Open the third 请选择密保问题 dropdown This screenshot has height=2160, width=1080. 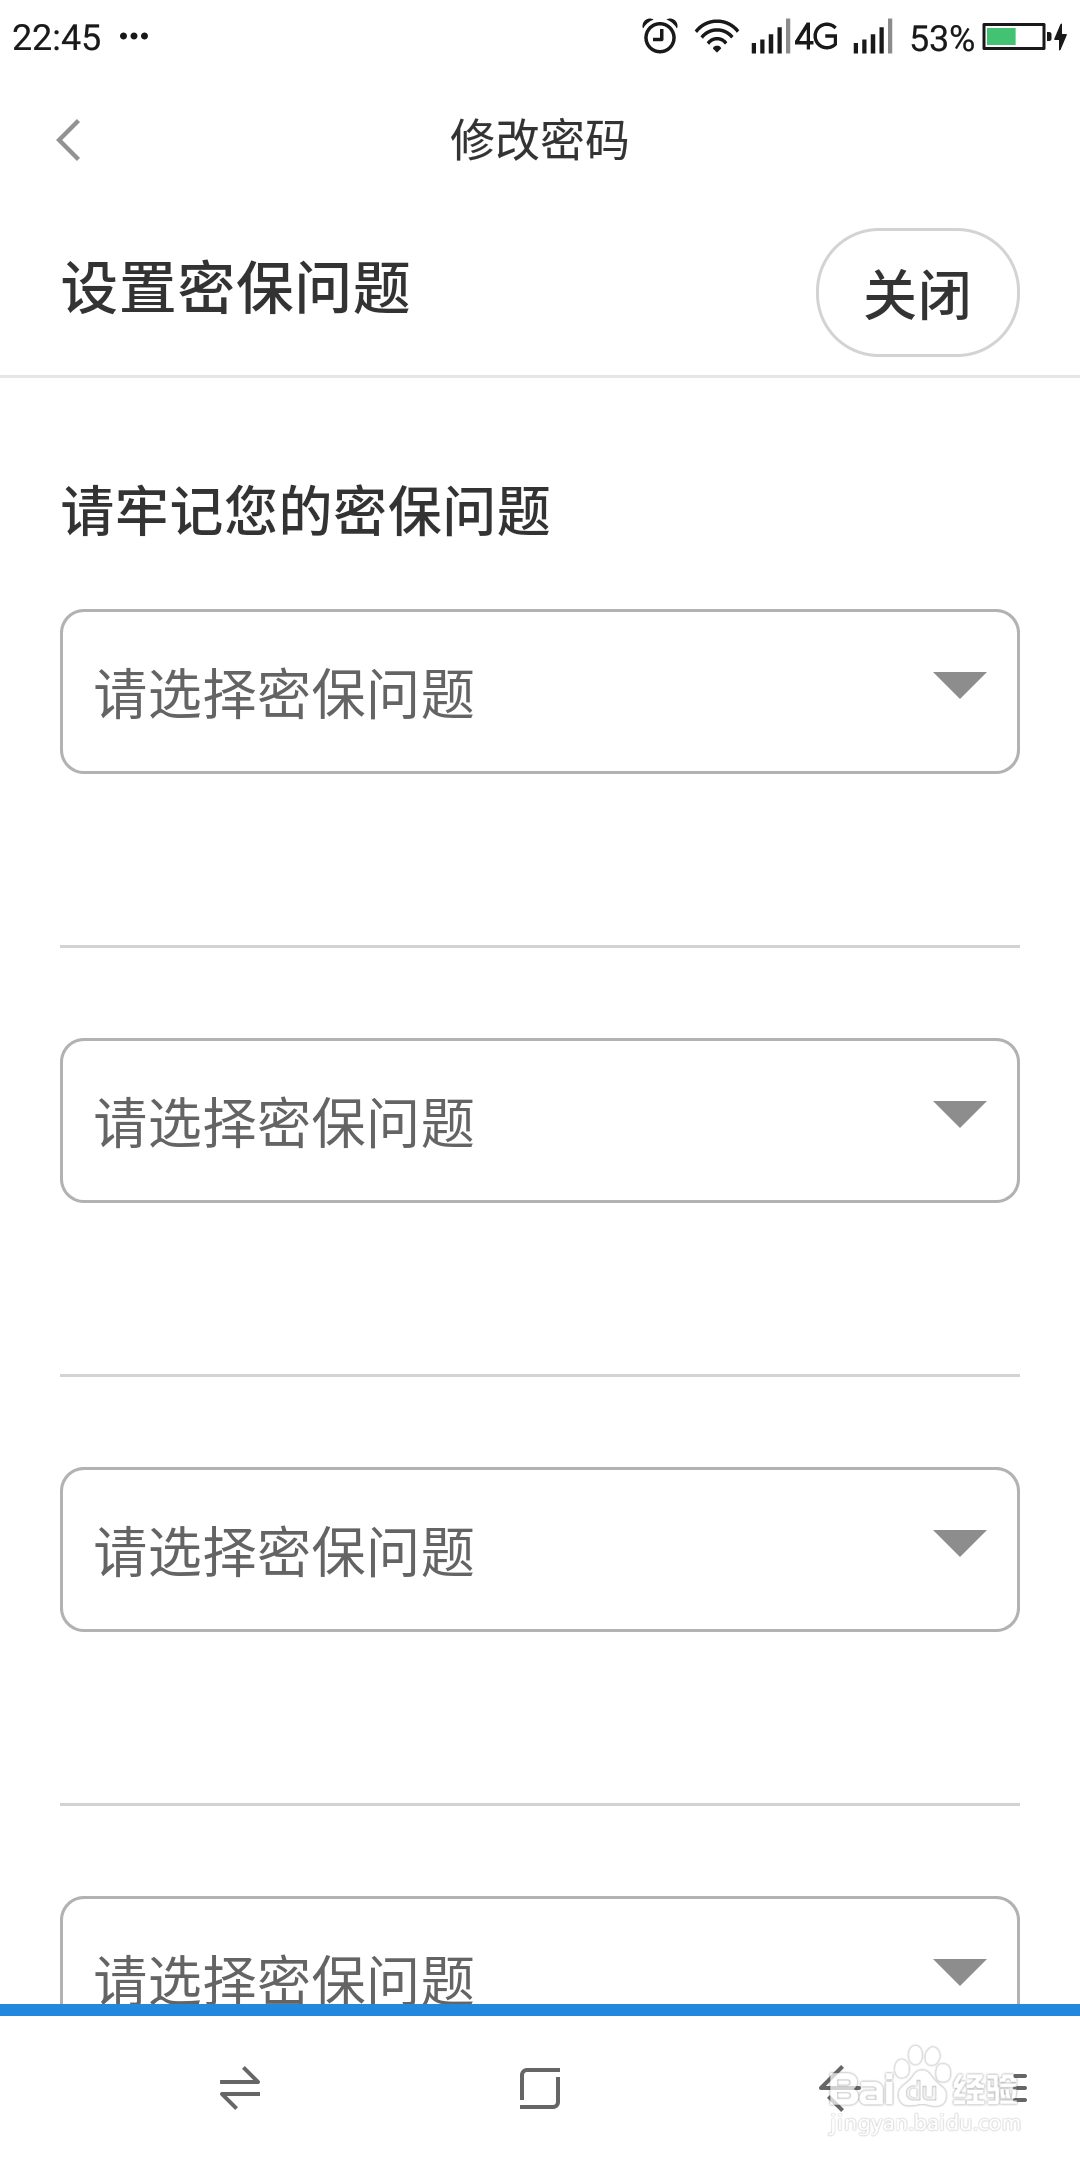click(x=540, y=1549)
